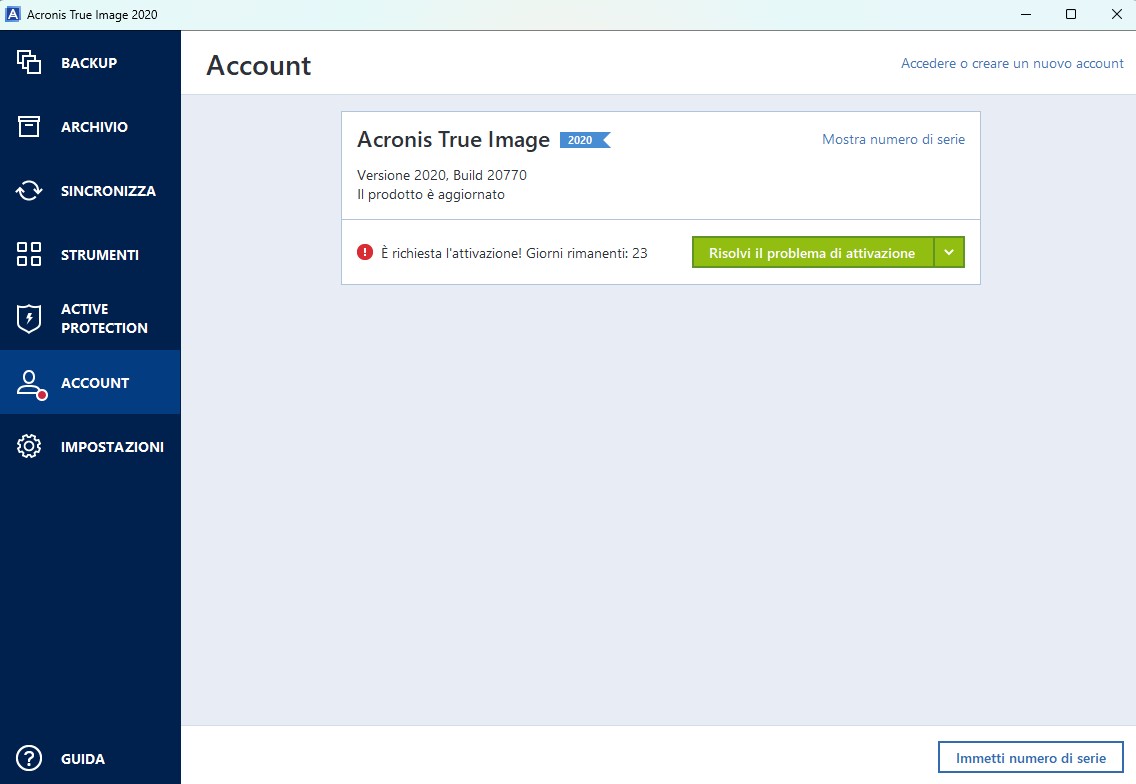Select the ACCOUNT label in sidebar

pos(95,383)
